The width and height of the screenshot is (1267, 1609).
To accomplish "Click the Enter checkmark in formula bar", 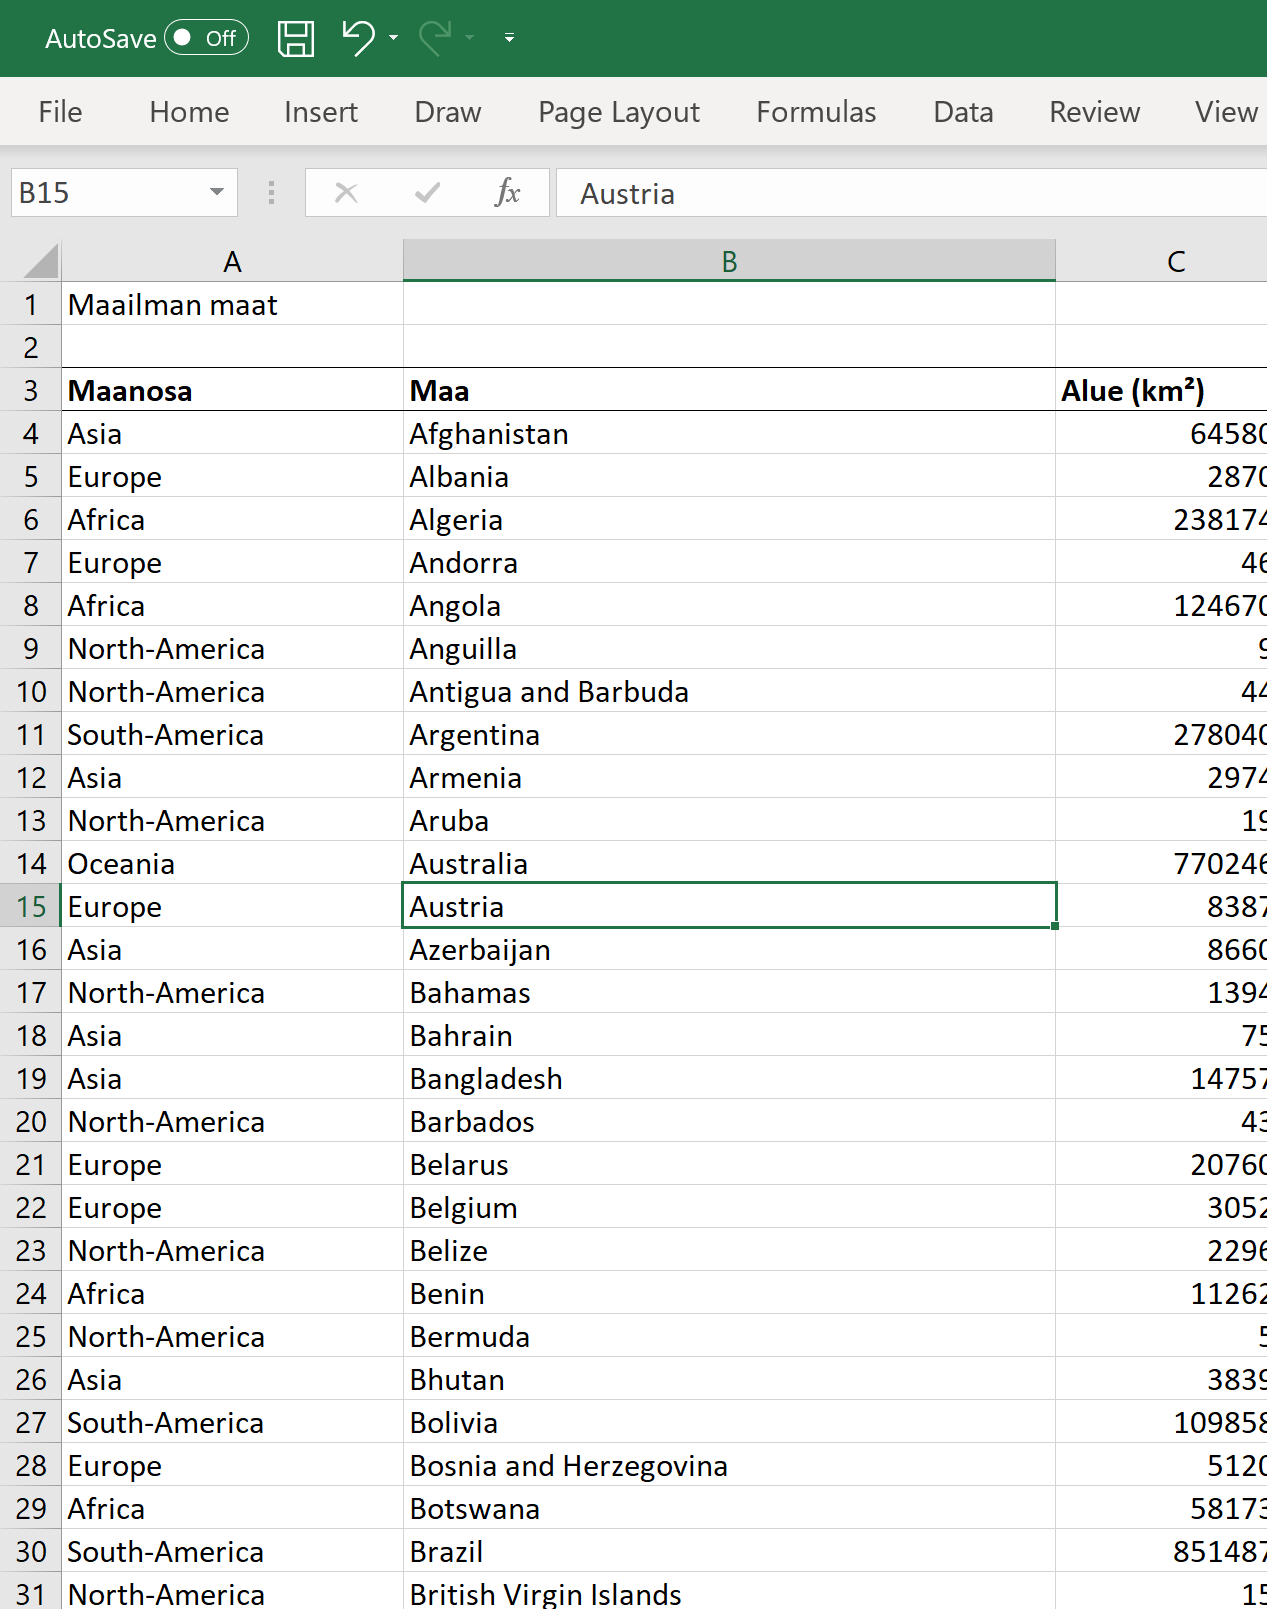I will [x=427, y=192].
